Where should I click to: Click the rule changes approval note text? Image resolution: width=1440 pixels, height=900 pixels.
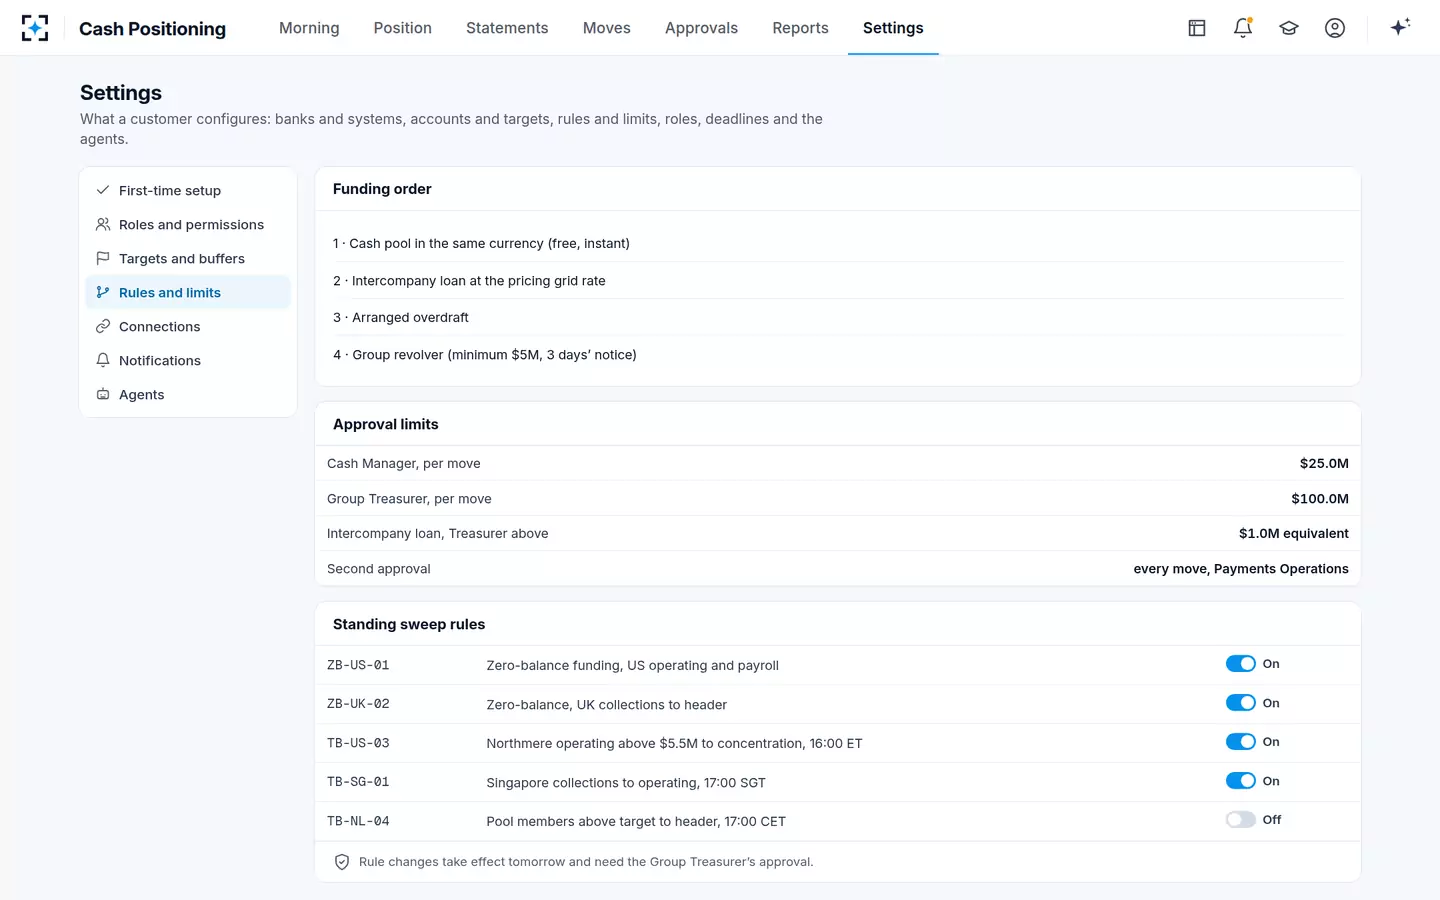pos(586,862)
